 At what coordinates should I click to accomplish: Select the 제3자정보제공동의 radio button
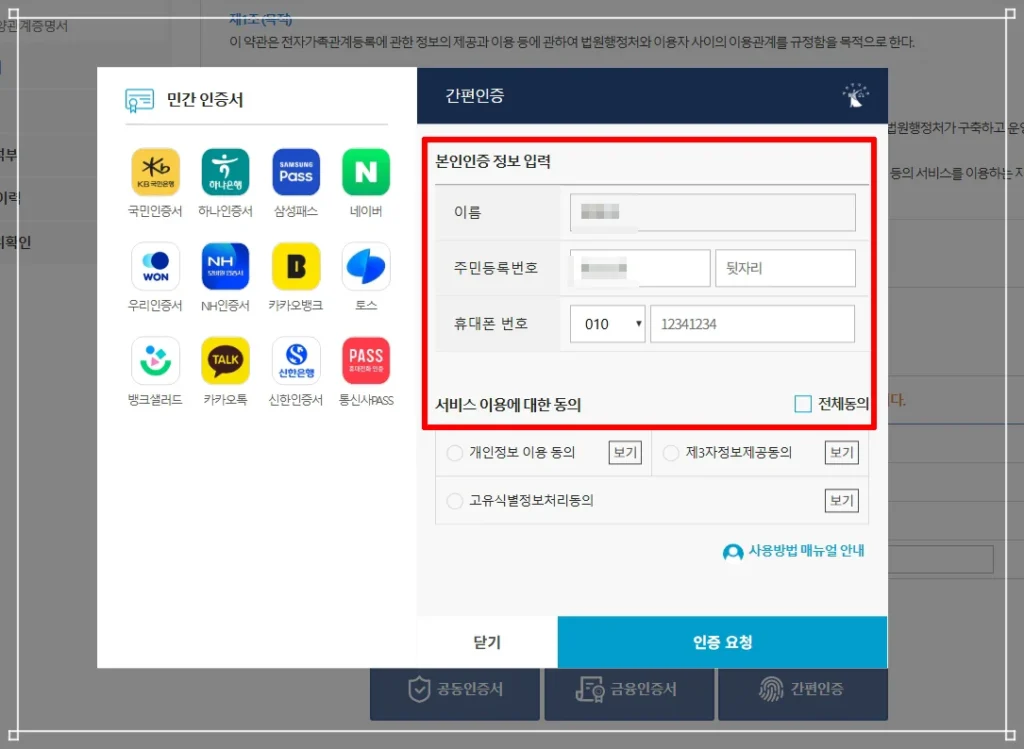coord(671,453)
